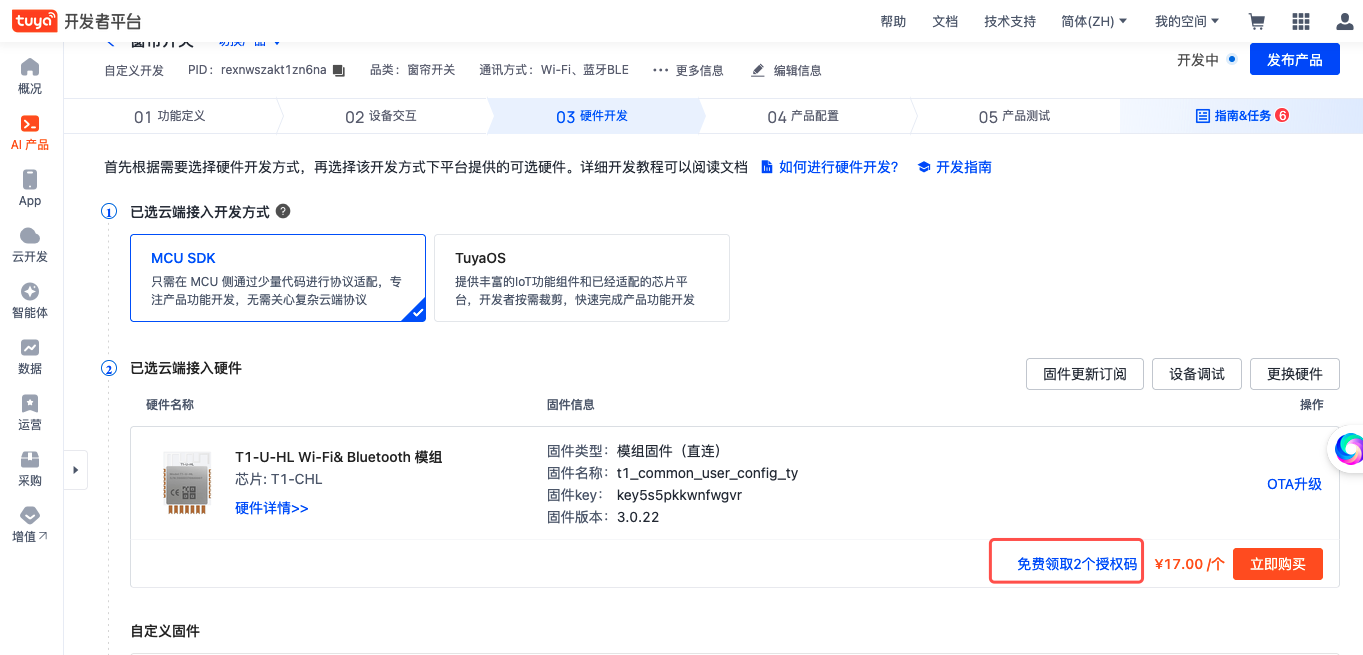
Task: Click the 发布产品 button
Action: (1295, 60)
